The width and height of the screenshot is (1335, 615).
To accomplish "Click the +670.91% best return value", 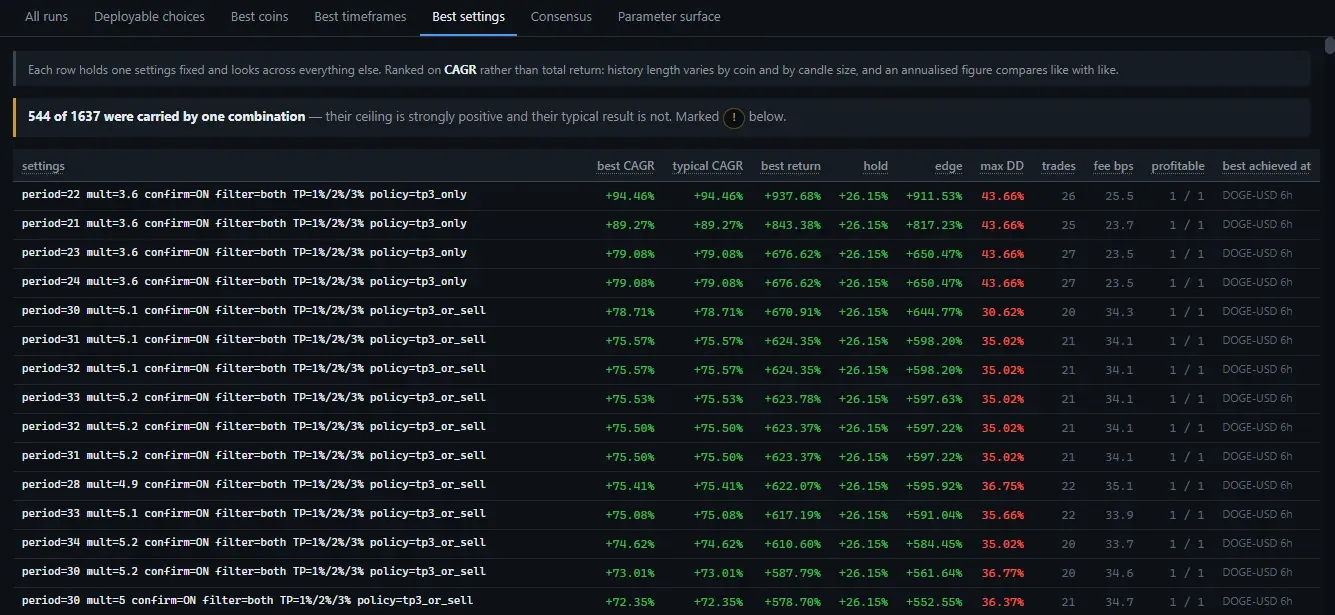I will click(793, 312).
